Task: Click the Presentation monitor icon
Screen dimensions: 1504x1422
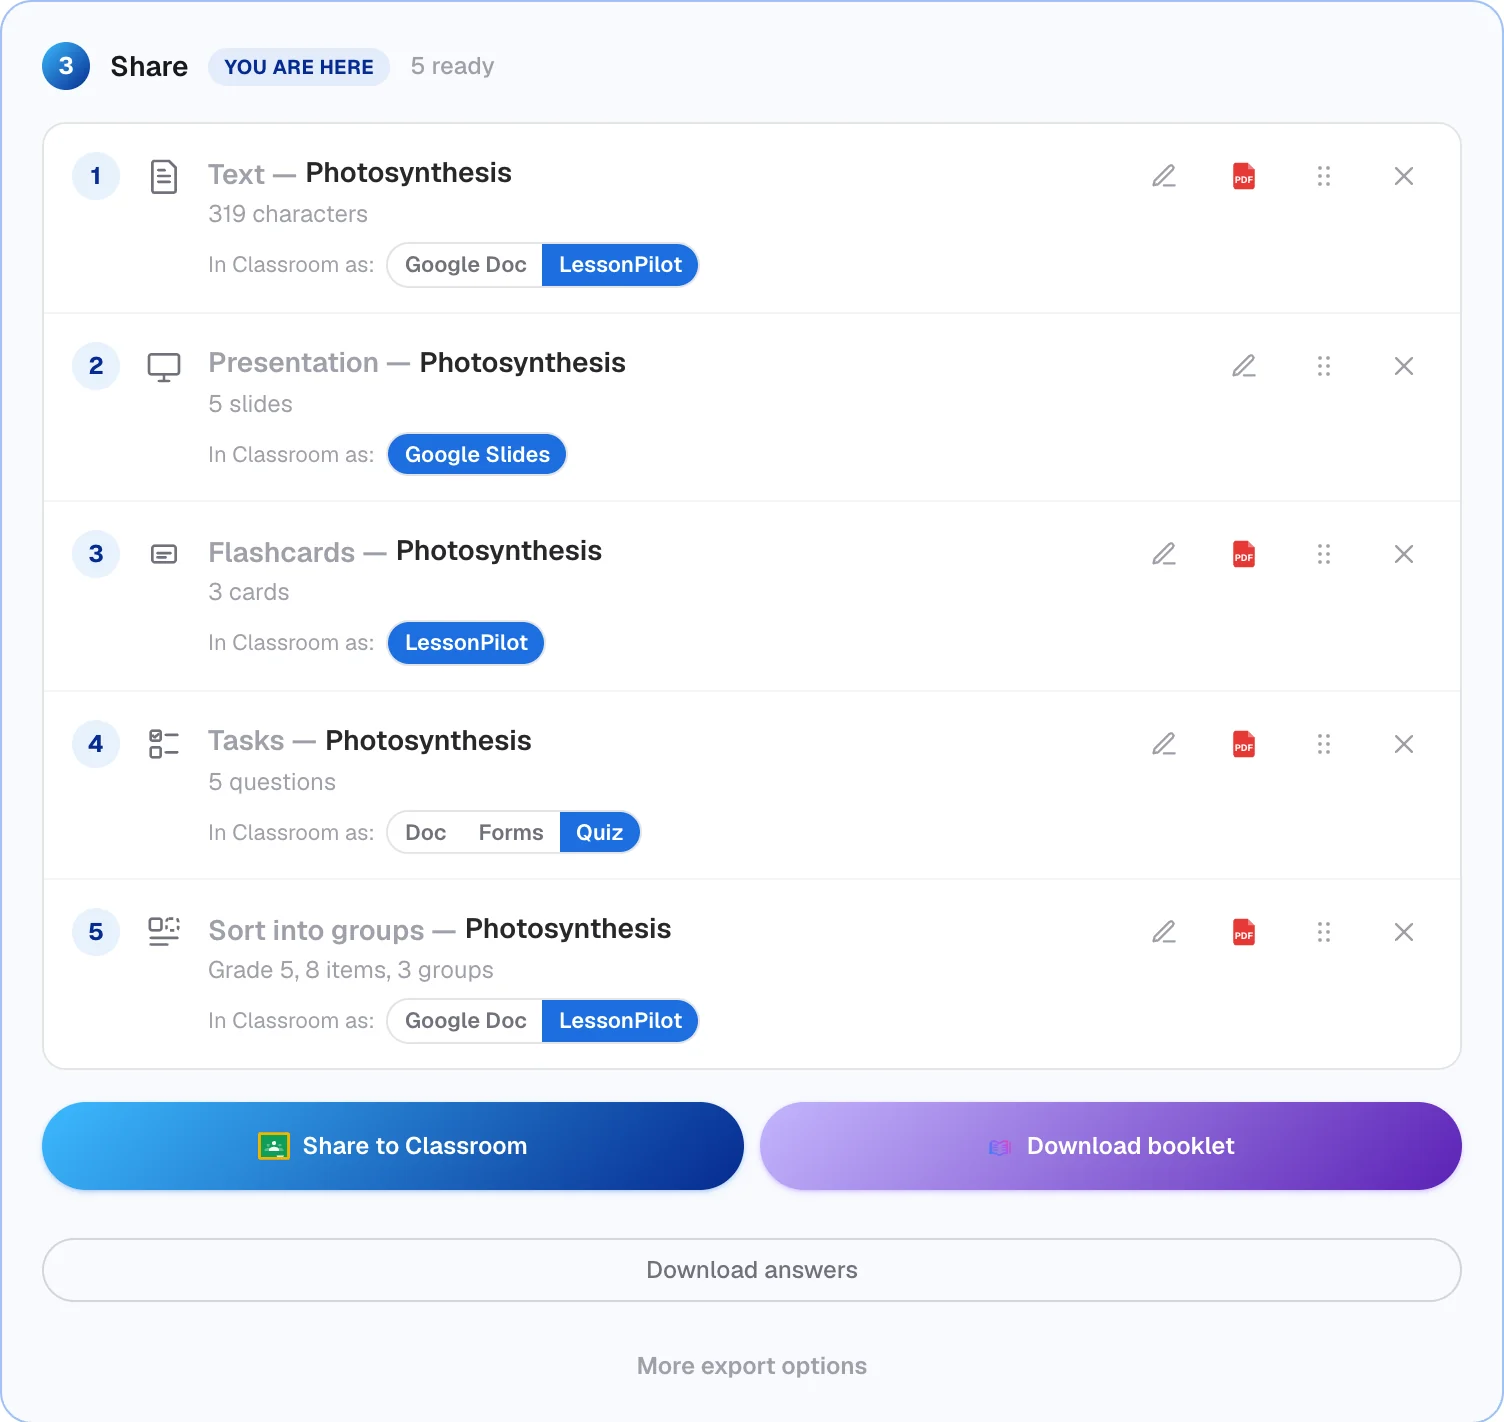Action: pos(164,367)
